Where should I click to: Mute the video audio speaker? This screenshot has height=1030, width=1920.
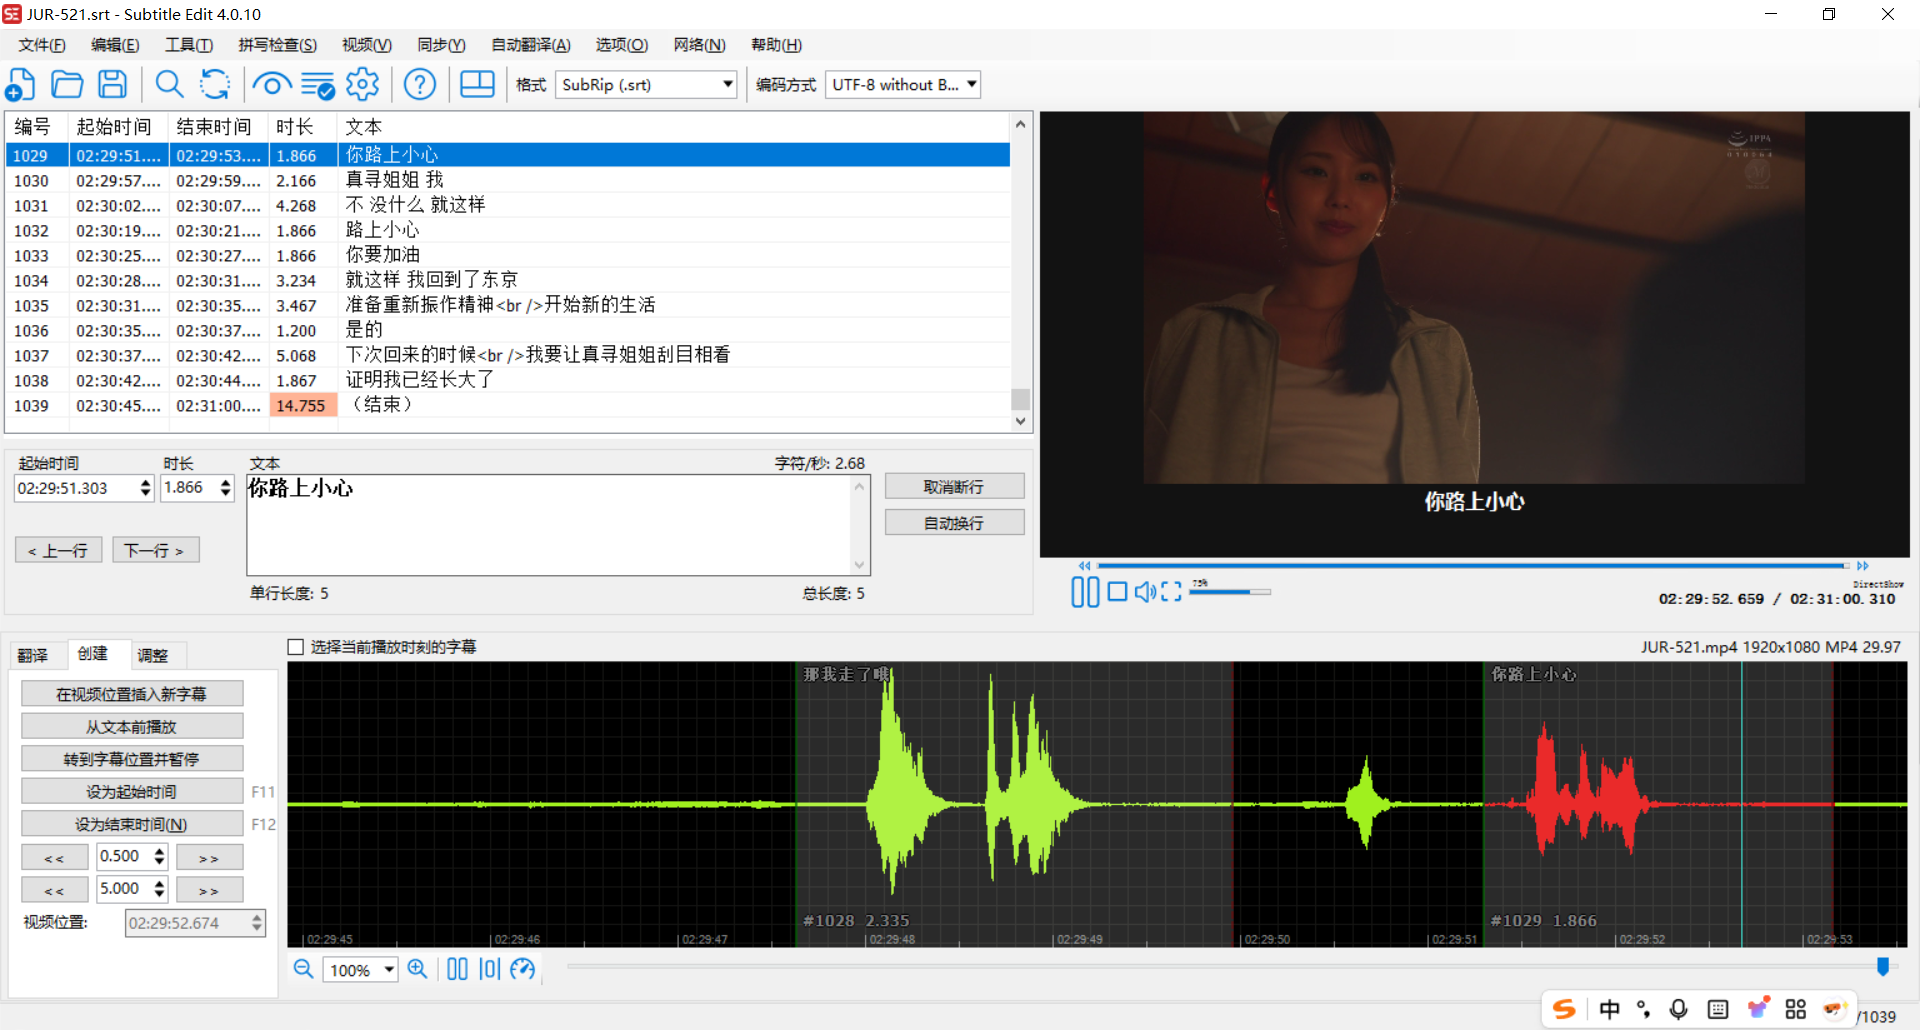point(1145,592)
